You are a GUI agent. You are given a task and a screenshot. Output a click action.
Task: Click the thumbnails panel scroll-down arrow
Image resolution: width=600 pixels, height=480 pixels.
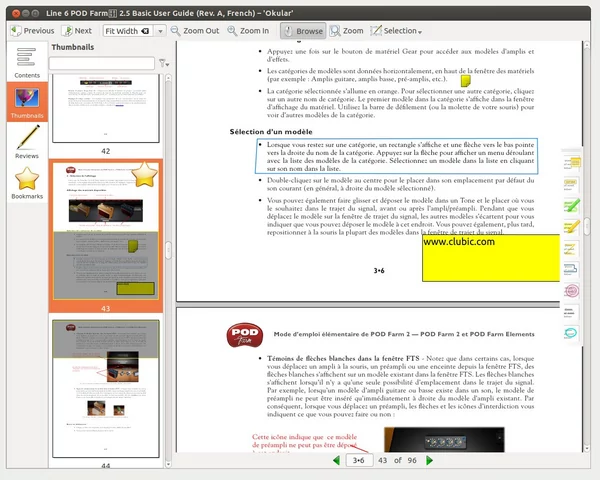point(168,464)
